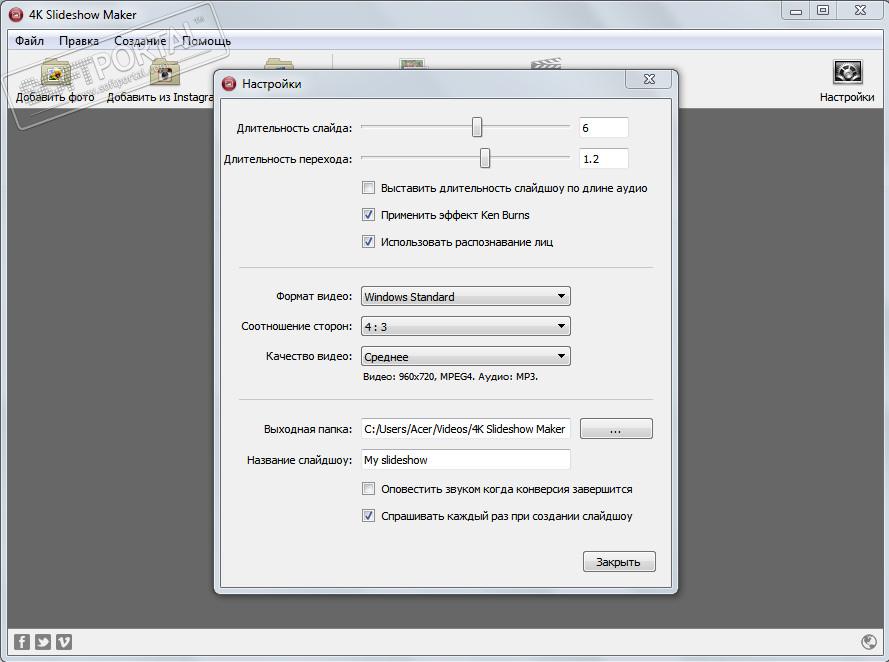Toggle face recognition checkbox
Image resolution: width=889 pixels, height=662 pixels.
[x=369, y=242]
